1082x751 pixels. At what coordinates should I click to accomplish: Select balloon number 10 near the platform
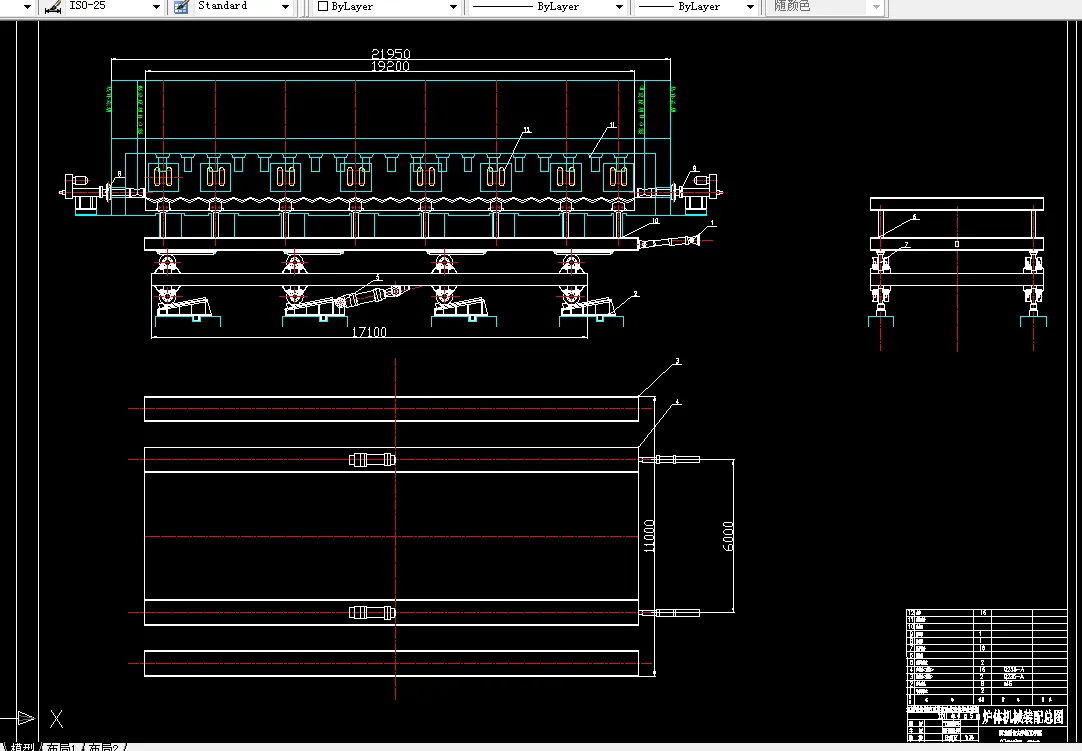point(655,221)
